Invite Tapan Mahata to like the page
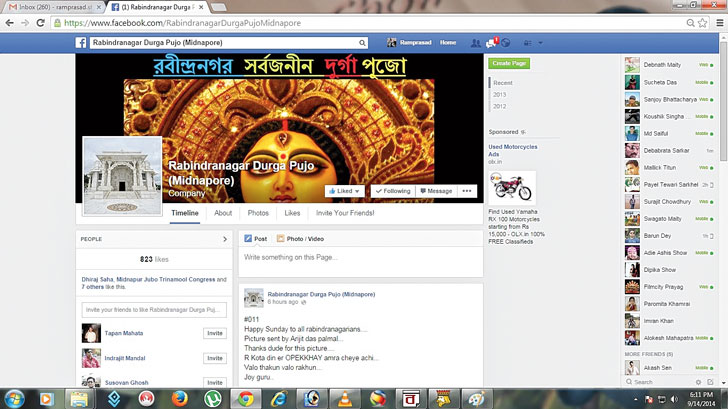The height and width of the screenshot is (409, 728). (215, 333)
